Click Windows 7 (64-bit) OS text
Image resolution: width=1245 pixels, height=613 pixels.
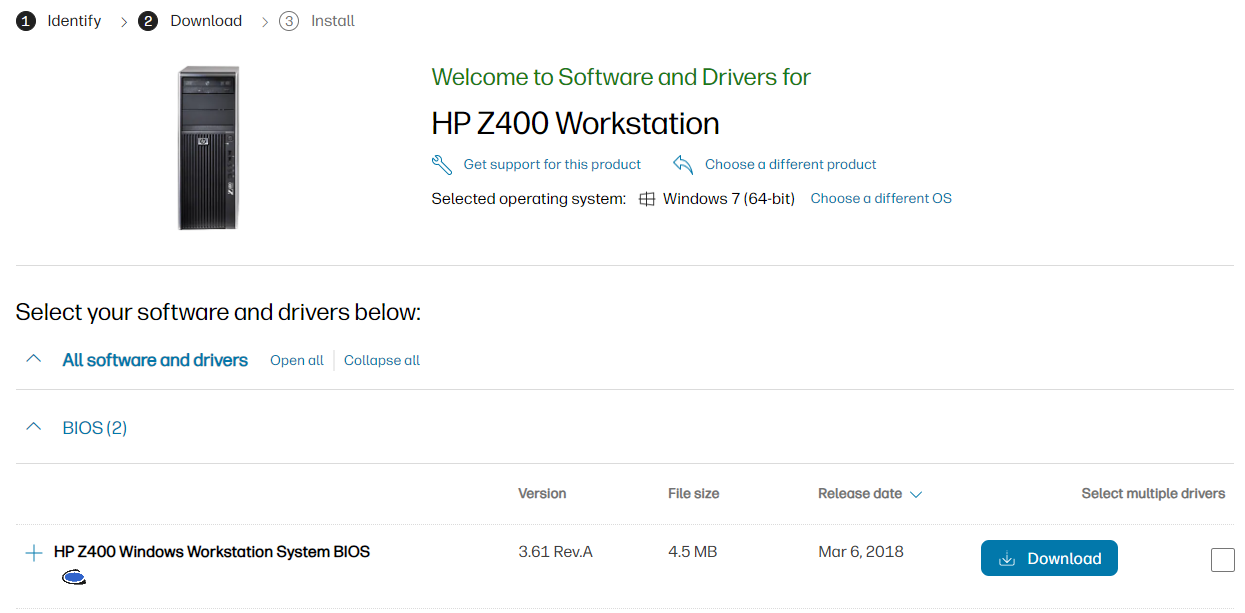pos(729,199)
